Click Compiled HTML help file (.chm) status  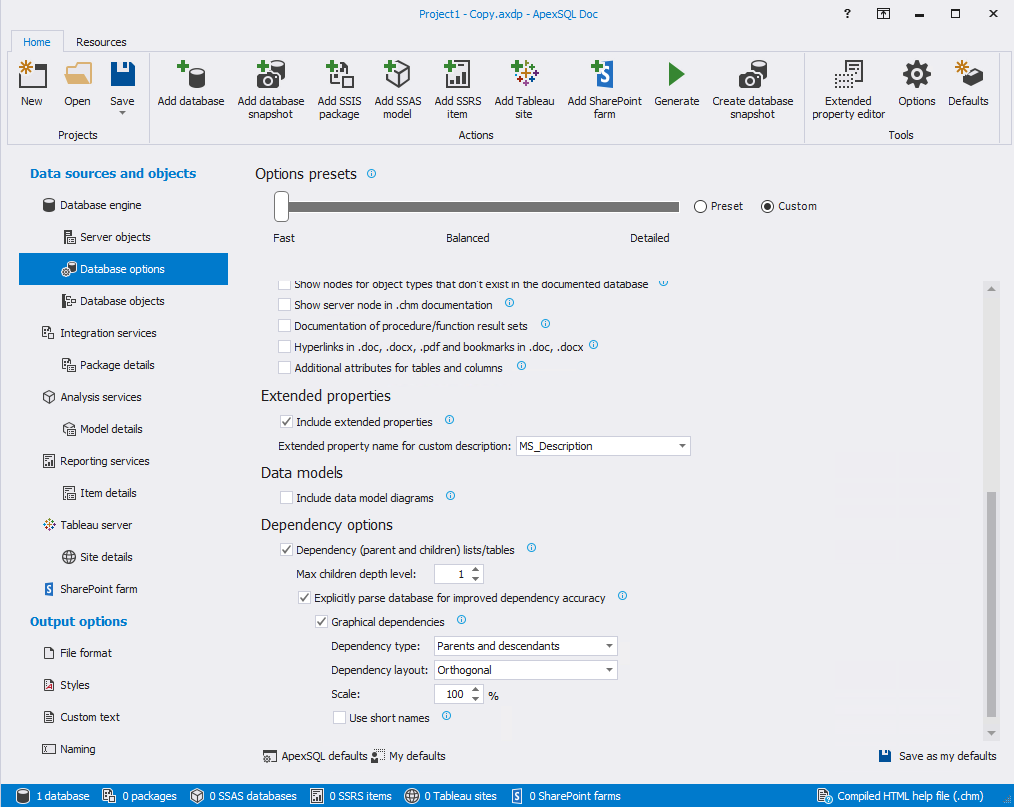click(x=900, y=796)
